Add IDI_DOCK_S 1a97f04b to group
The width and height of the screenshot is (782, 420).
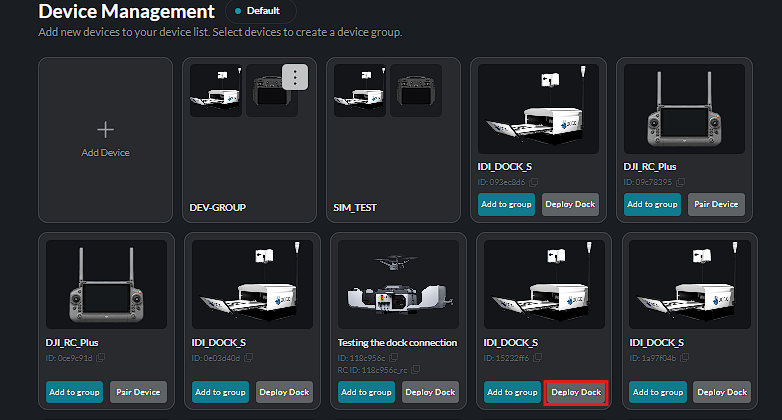click(x=658, y=392)
